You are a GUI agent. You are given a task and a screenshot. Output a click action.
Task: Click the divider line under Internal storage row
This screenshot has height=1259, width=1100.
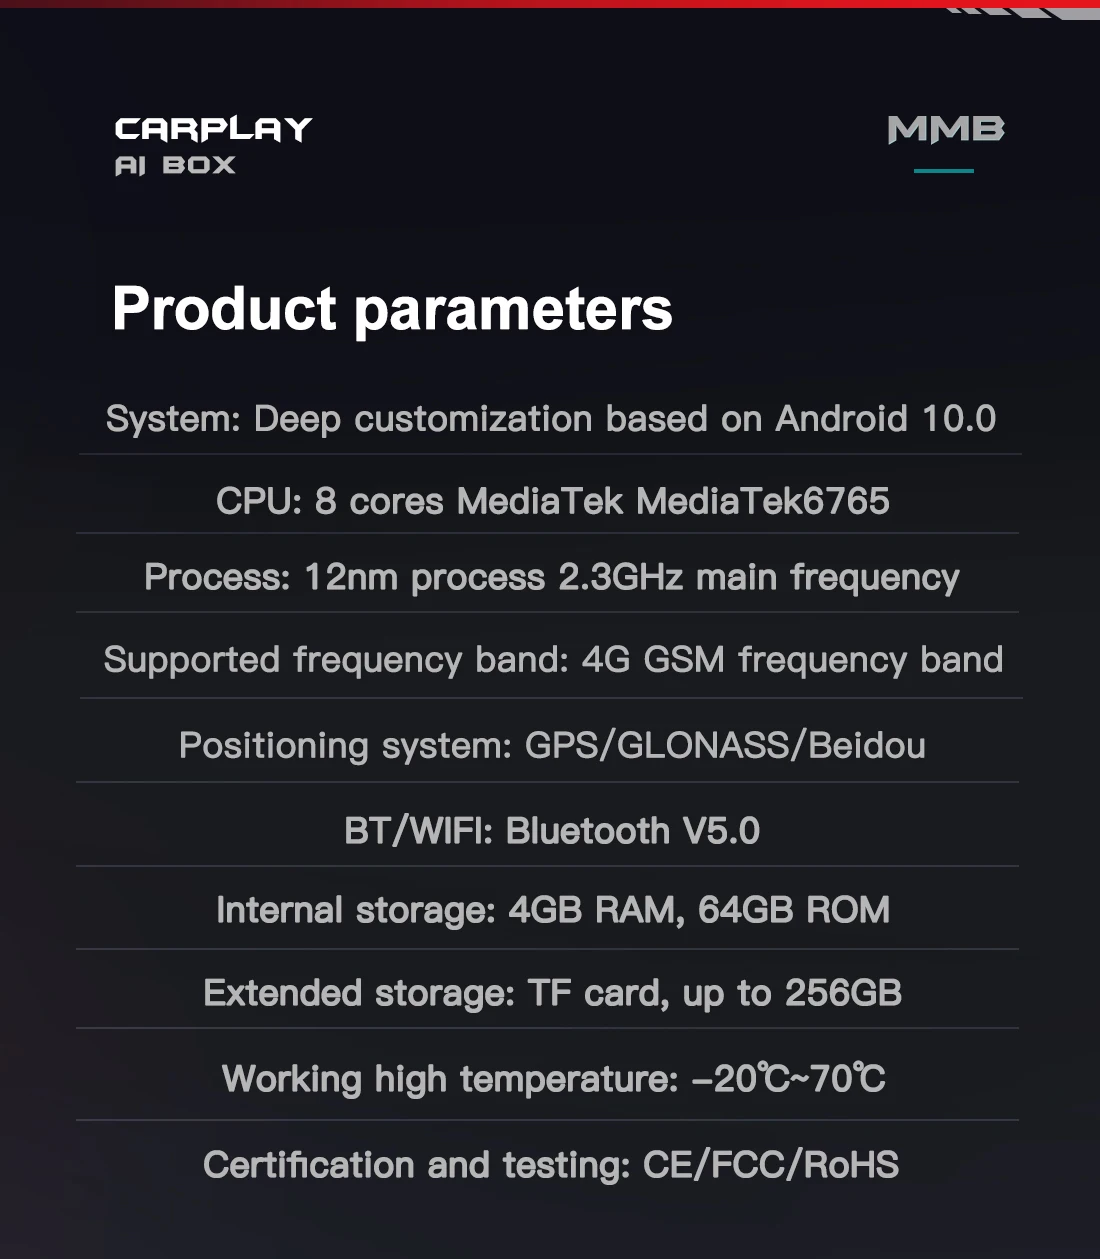pyautogui.click(x=548, y=949)
